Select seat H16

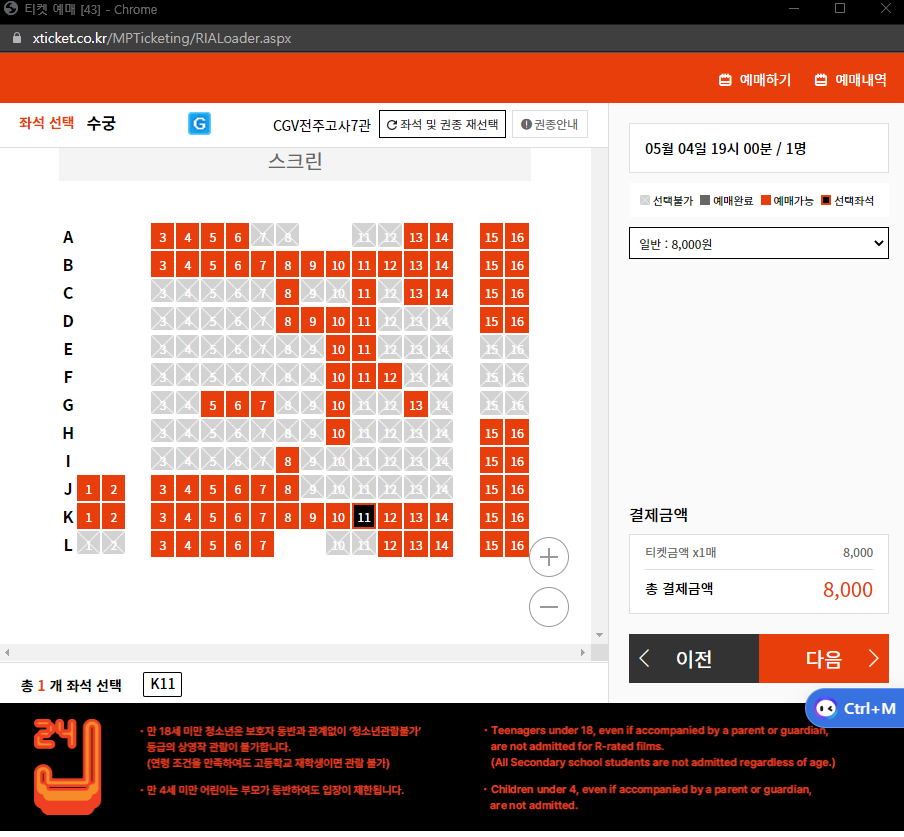(517, 433)
